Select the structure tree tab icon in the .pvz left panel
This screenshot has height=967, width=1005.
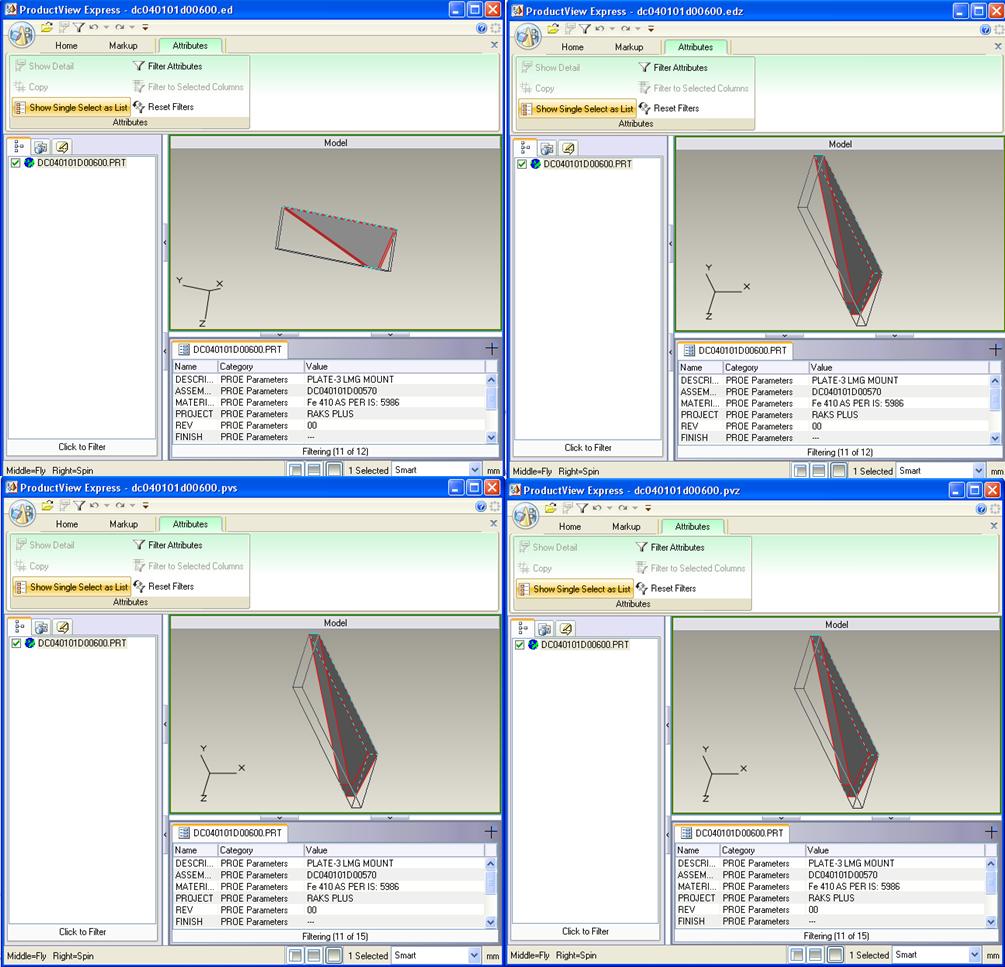click(523, 629)
